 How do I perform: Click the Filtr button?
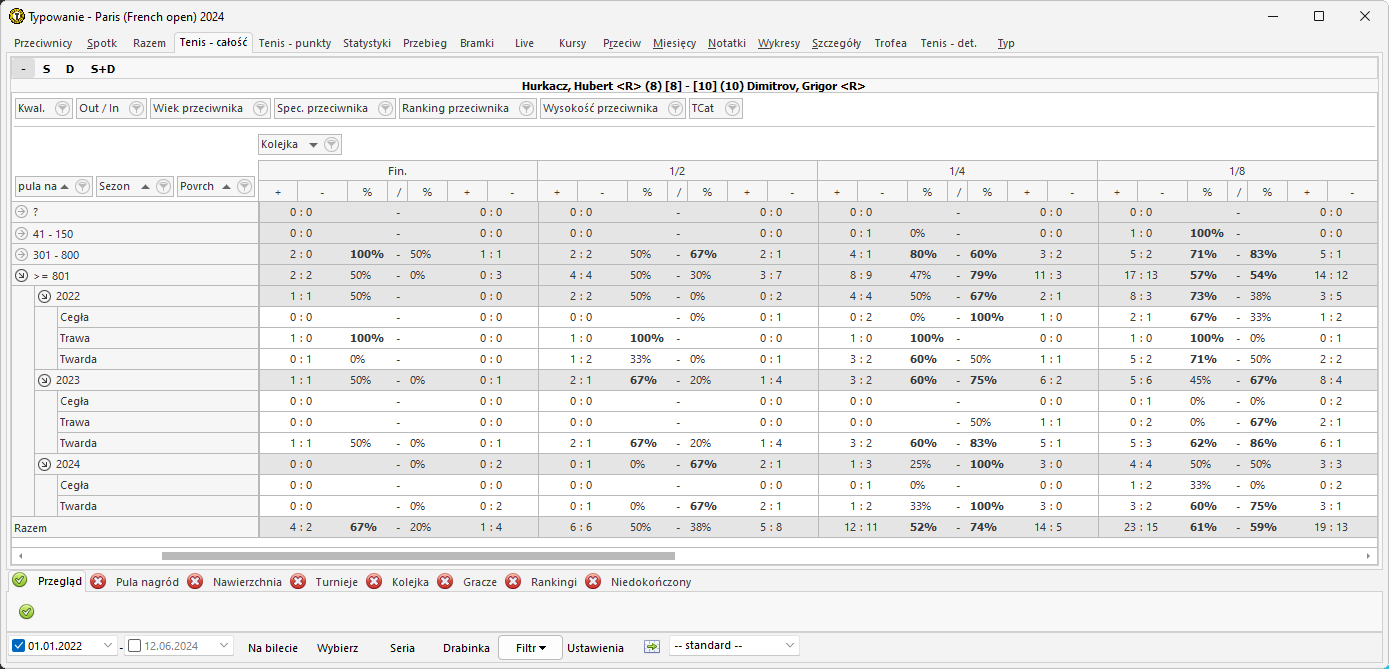coord(530,648)
